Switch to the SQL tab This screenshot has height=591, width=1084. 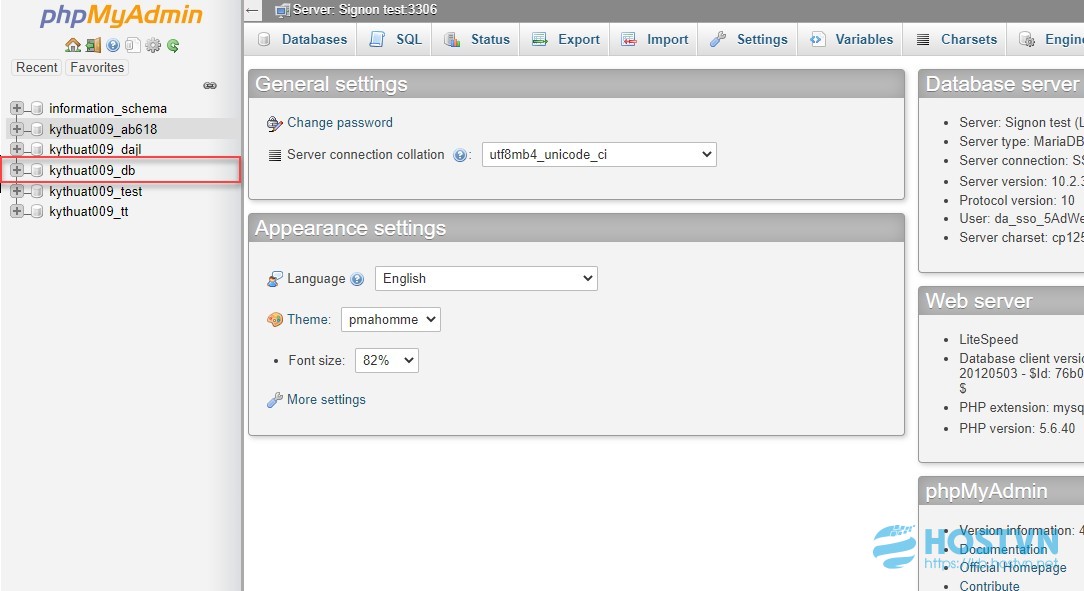coord(395,39)
